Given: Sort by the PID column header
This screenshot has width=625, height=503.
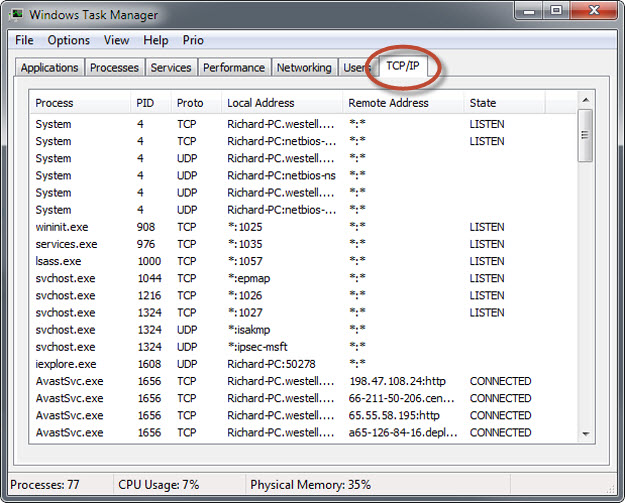Looking at the screenshot, I should 151,103.
